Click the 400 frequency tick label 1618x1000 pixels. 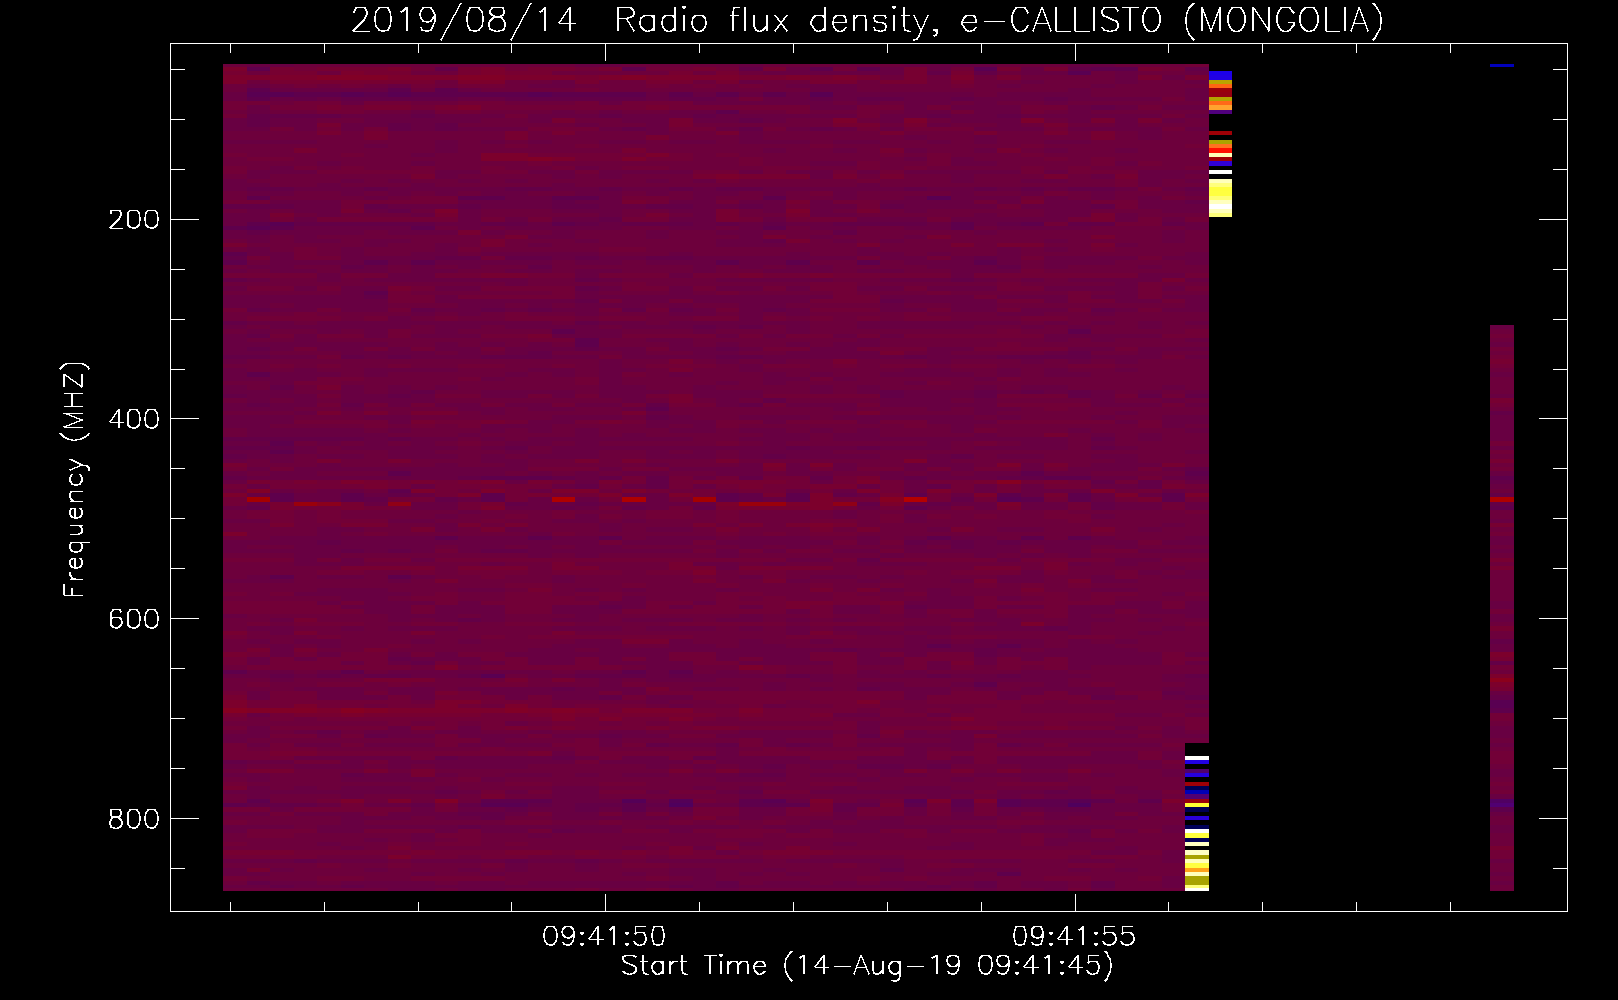click(134, 418)
